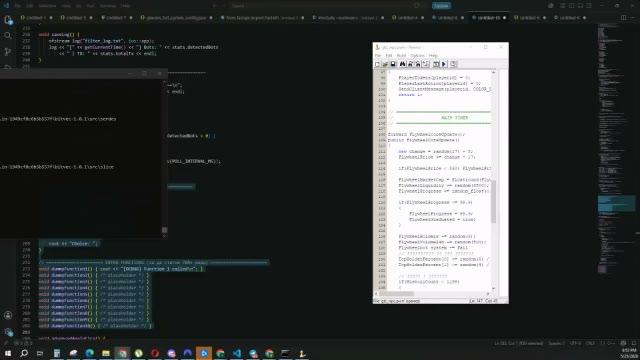Image resolution: width=640 pixels, height=360 pixels.
Task: Click the taskbar clock
Action: (x=629, y=353)
